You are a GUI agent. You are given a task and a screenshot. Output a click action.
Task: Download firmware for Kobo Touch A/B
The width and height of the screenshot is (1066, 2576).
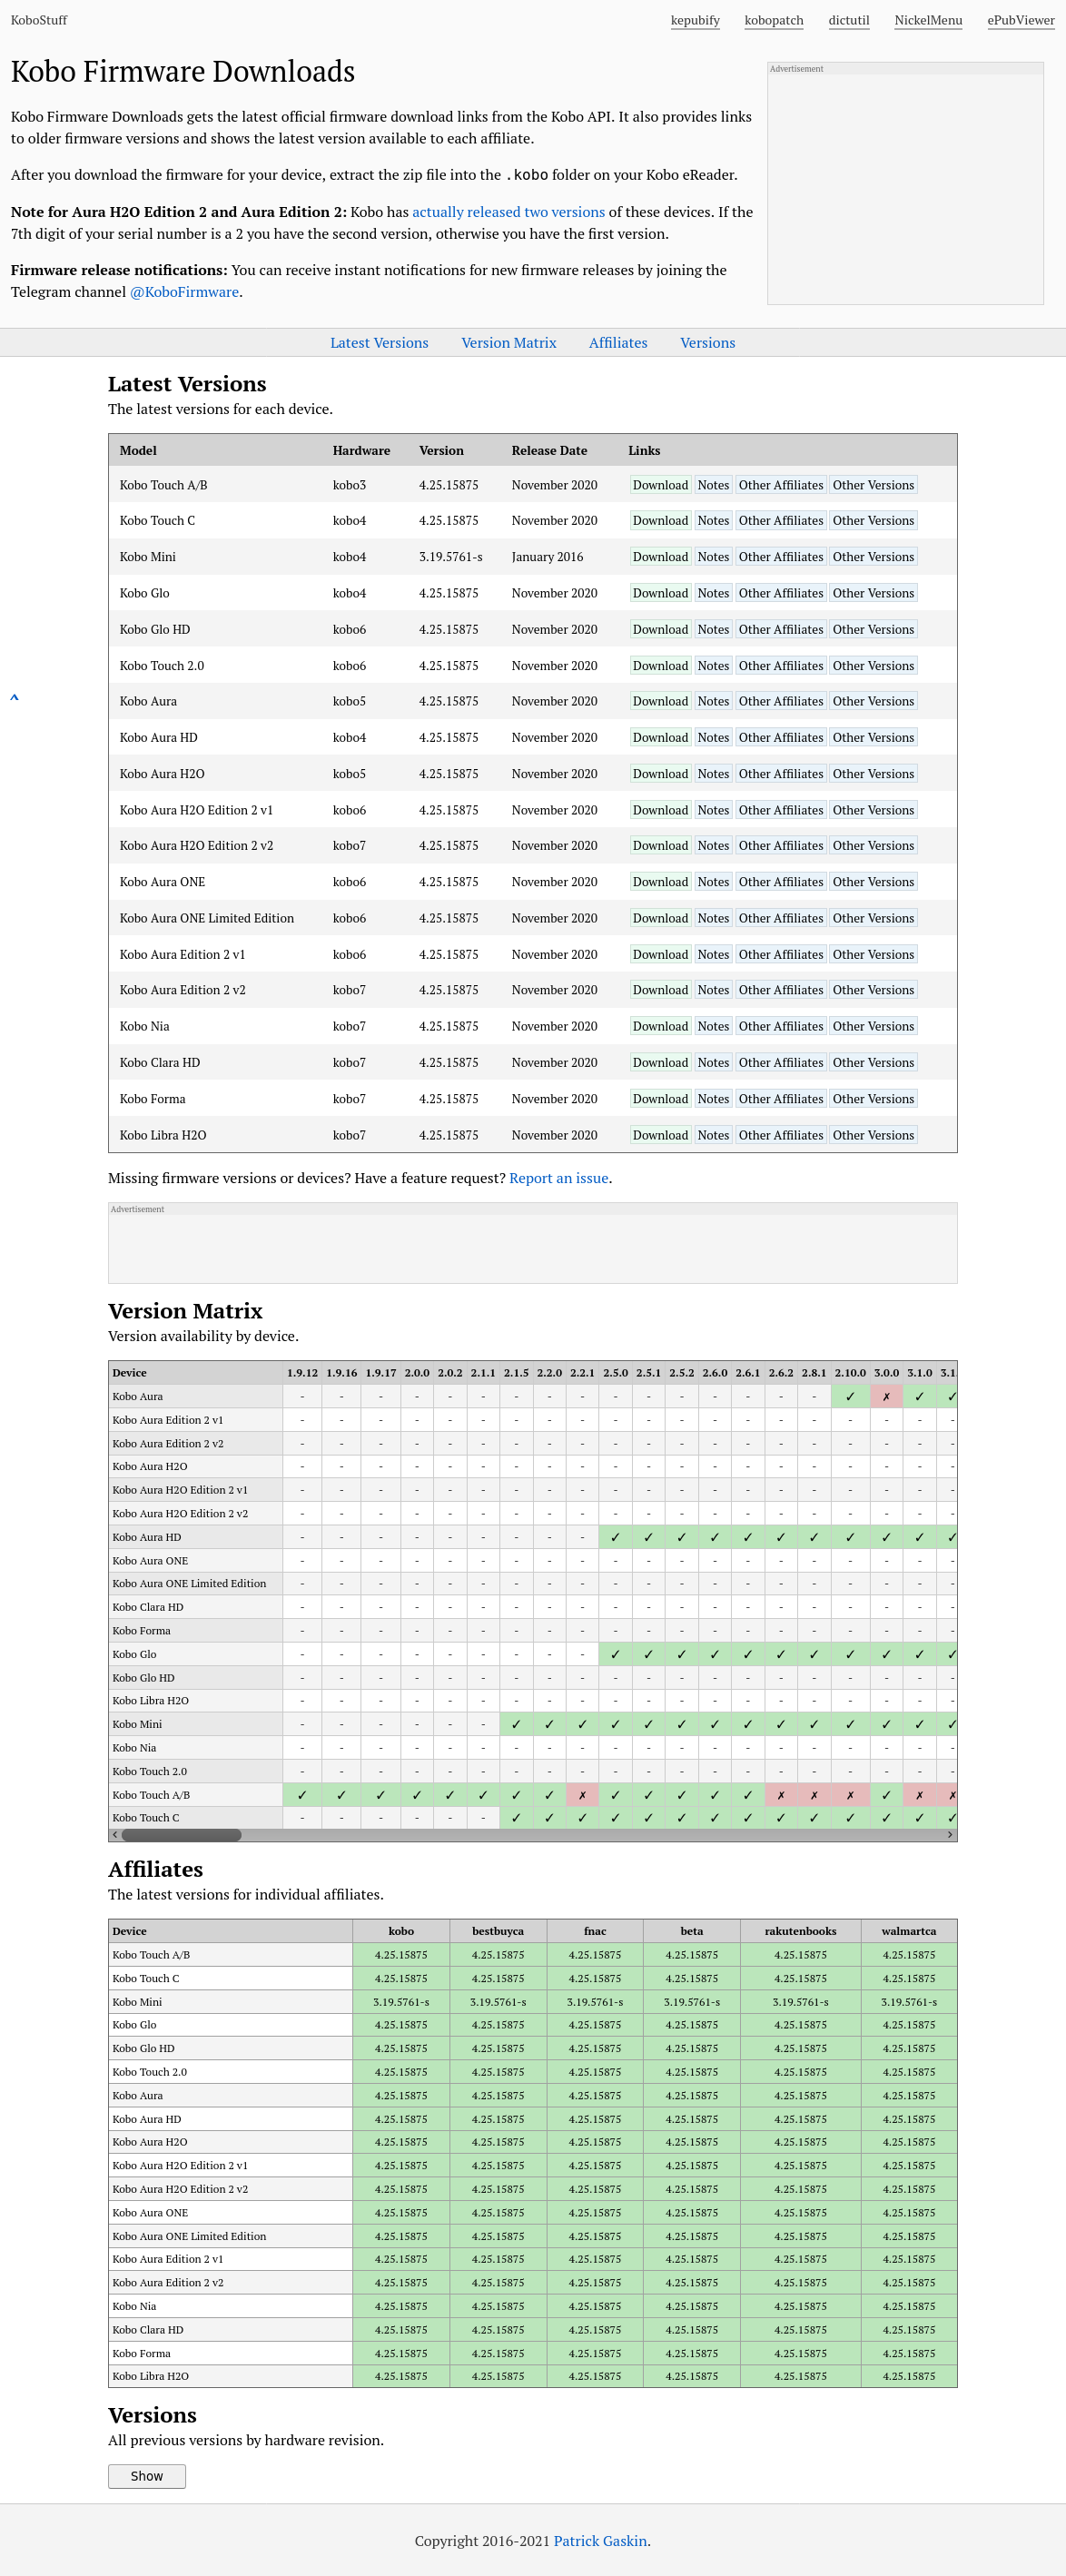[x=660, y=485]
